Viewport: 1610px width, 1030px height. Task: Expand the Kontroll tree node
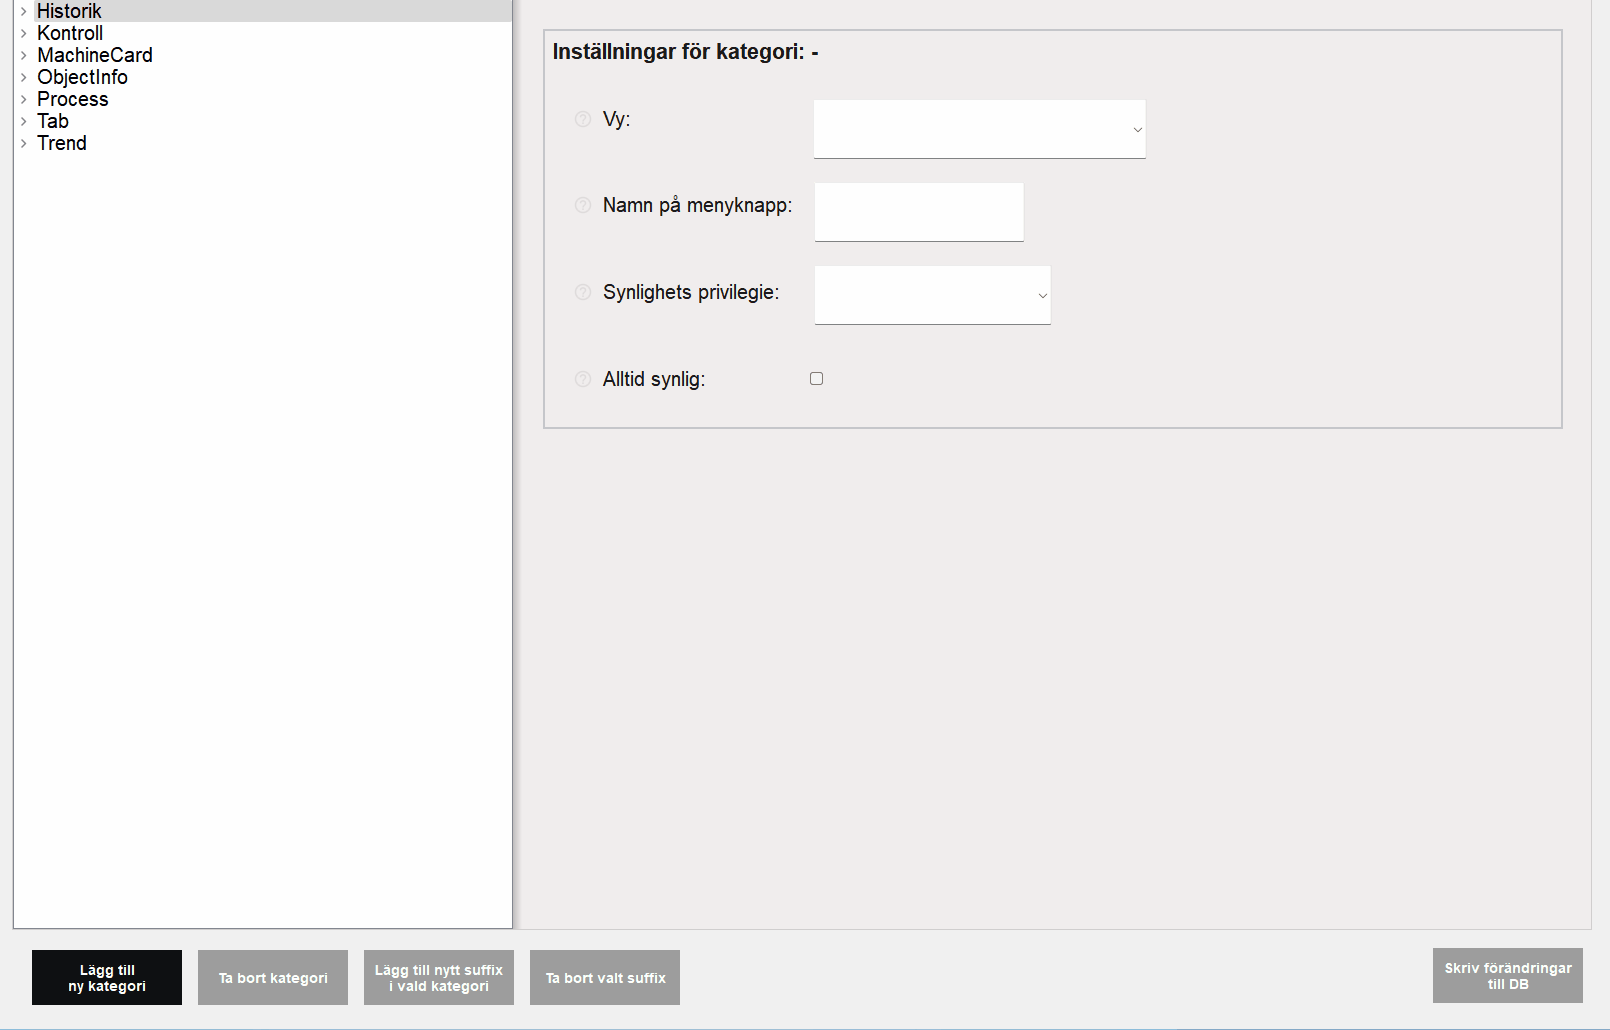(24, 33)
